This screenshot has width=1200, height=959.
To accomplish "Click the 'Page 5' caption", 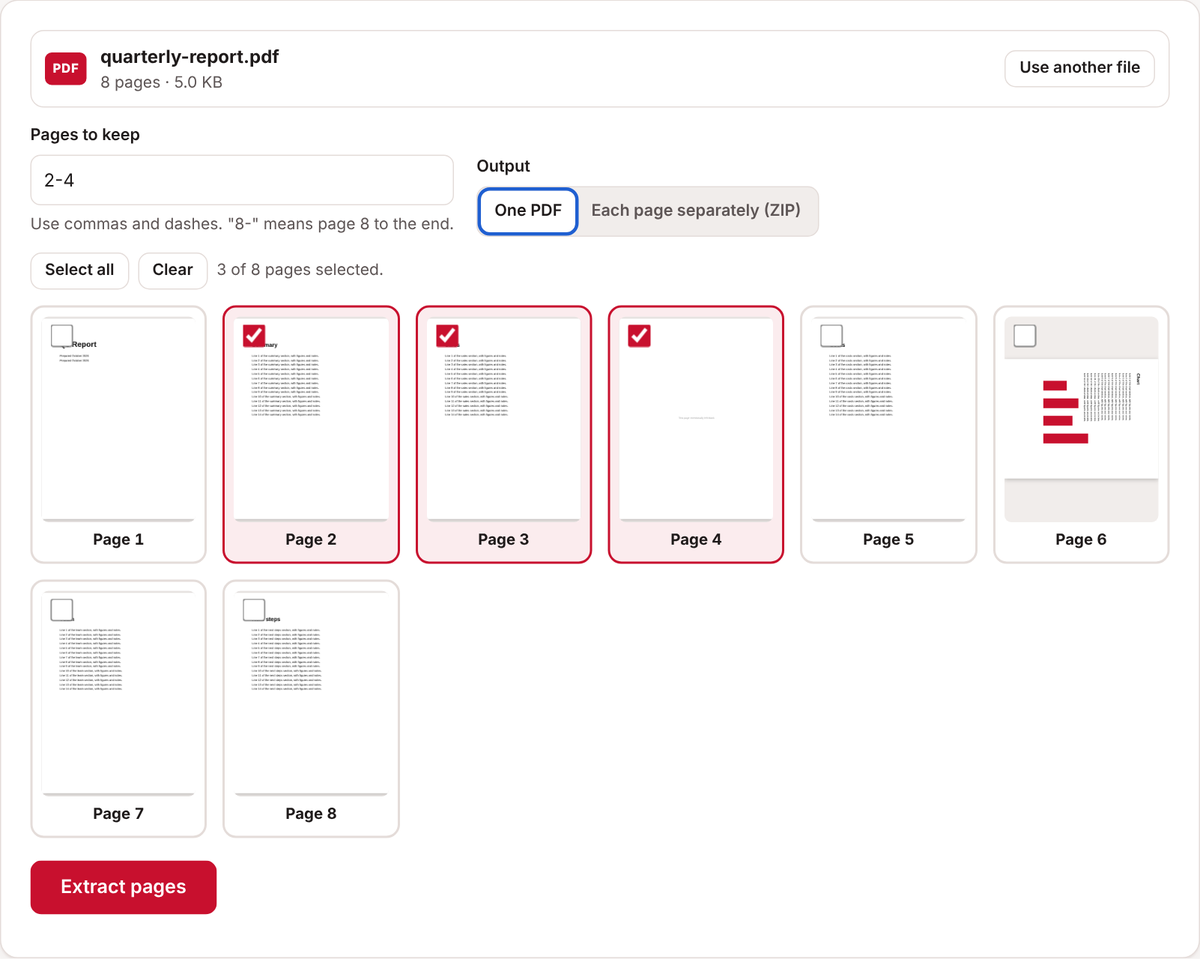I will 889,539.
